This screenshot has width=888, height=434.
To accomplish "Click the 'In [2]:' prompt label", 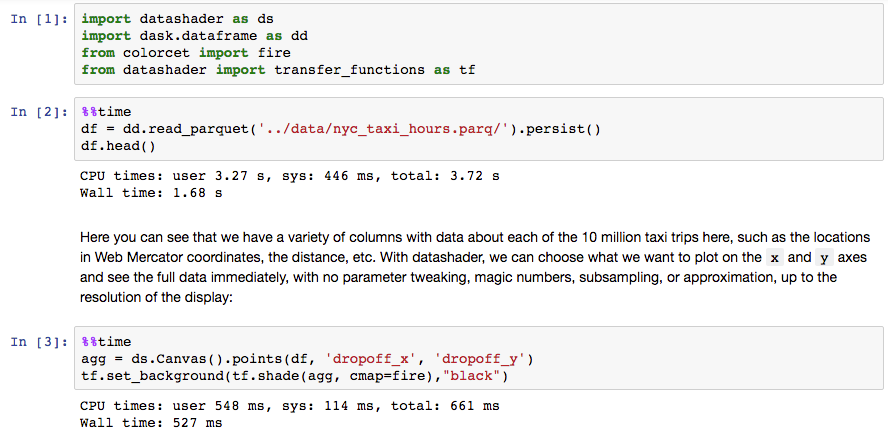I will point(39,112).
